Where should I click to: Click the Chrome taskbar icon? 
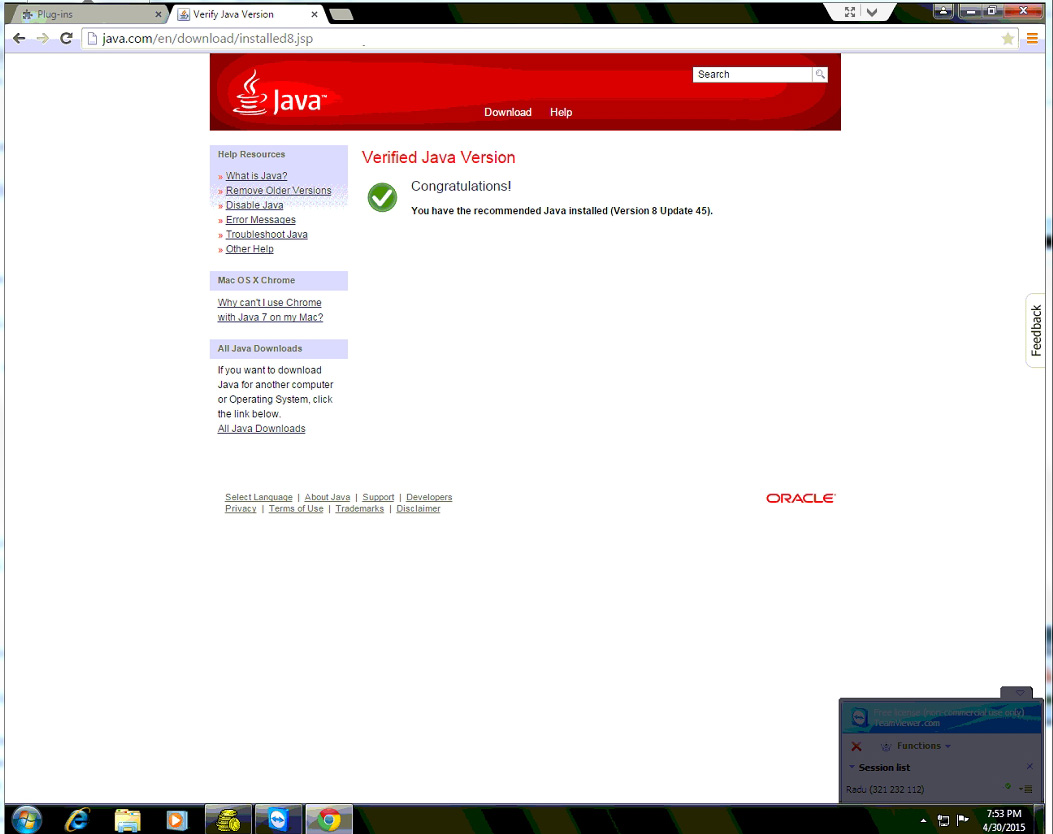pyautogui.click(x=329, y=820)
